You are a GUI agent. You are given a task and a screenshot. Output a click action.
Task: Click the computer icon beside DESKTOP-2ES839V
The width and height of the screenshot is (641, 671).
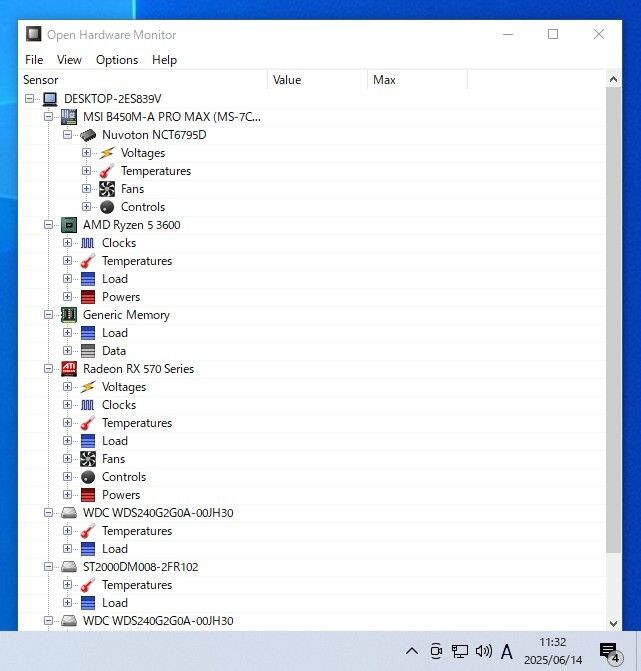pos(50,99)
